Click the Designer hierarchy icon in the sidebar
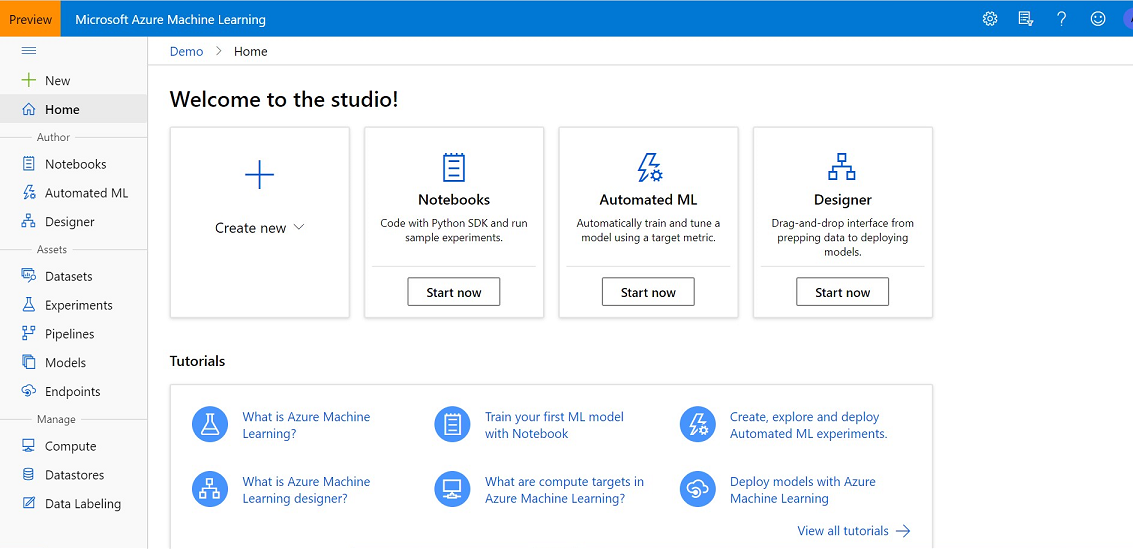The image size is (1133, 549). click(28, 222)
